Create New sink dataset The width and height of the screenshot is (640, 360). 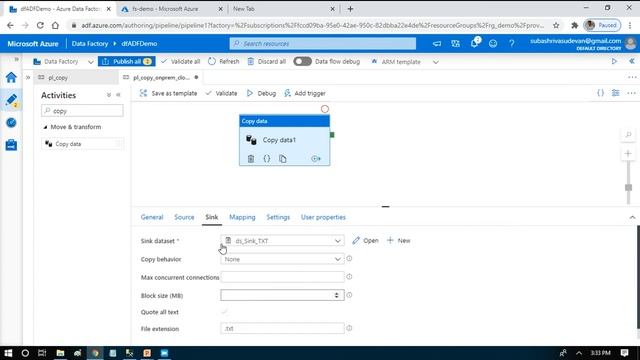pos(398,240)
